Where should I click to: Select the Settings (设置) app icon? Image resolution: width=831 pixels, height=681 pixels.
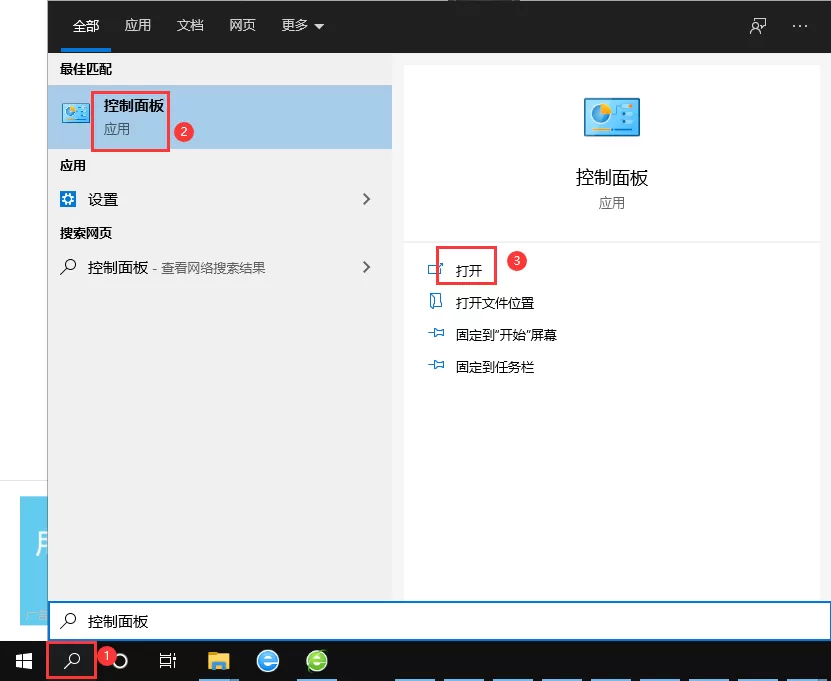(x=68, y=199)
